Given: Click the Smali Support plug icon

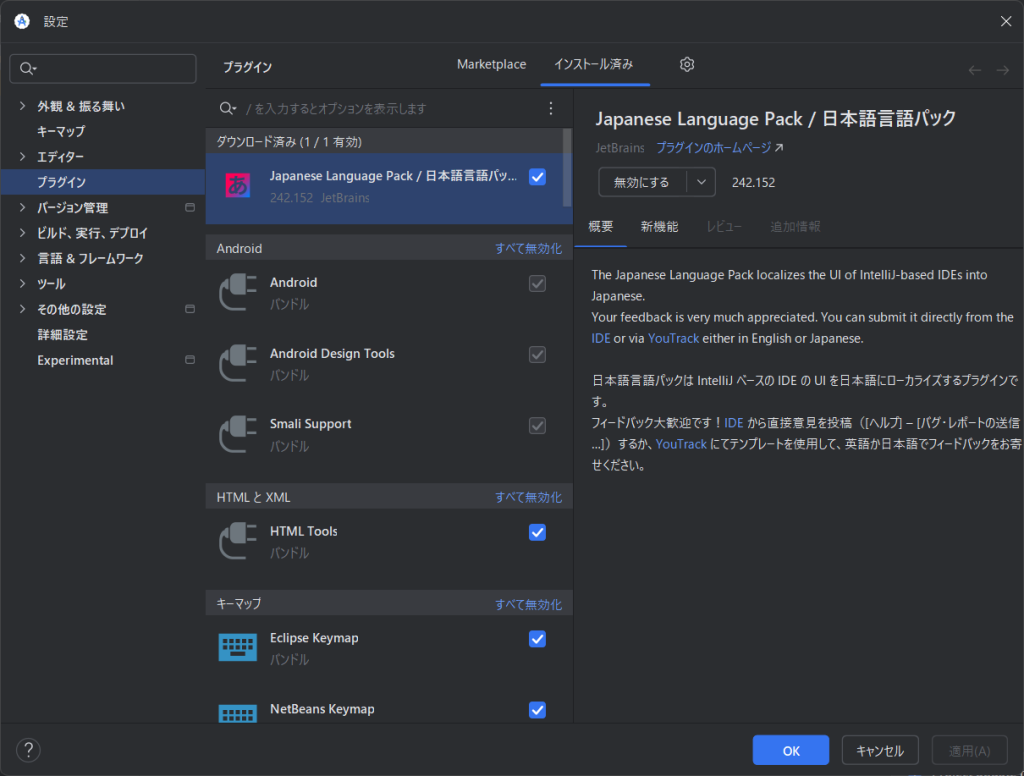Looking at the screenshot, I should (238, 434).
